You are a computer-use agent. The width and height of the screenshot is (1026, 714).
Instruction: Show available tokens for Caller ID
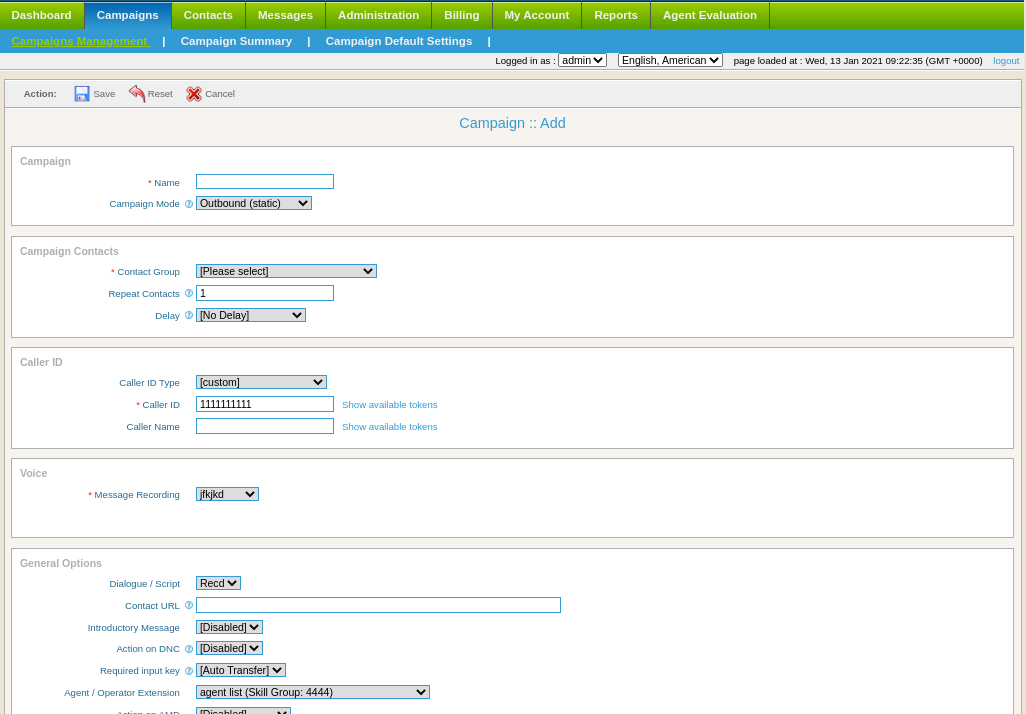[389, 405]
